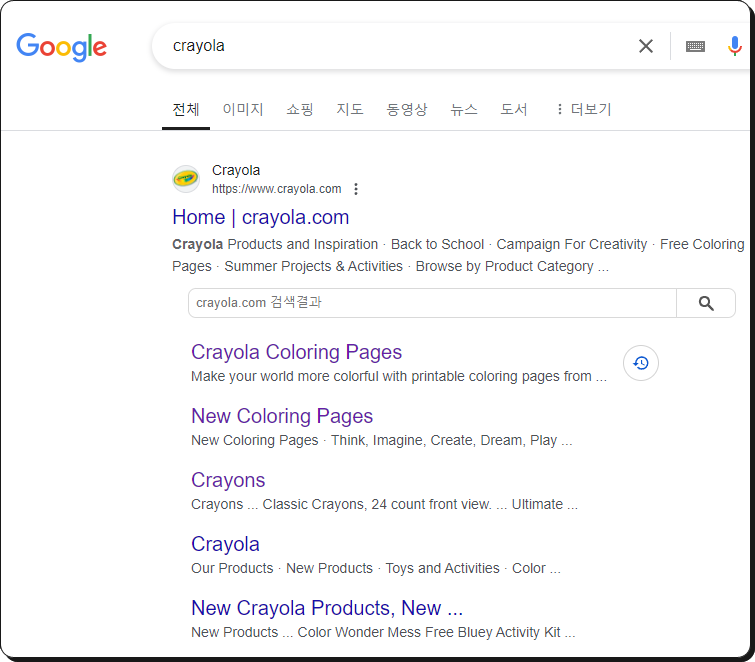Open New Crayola Products, New ... link

tap(326, 608)
